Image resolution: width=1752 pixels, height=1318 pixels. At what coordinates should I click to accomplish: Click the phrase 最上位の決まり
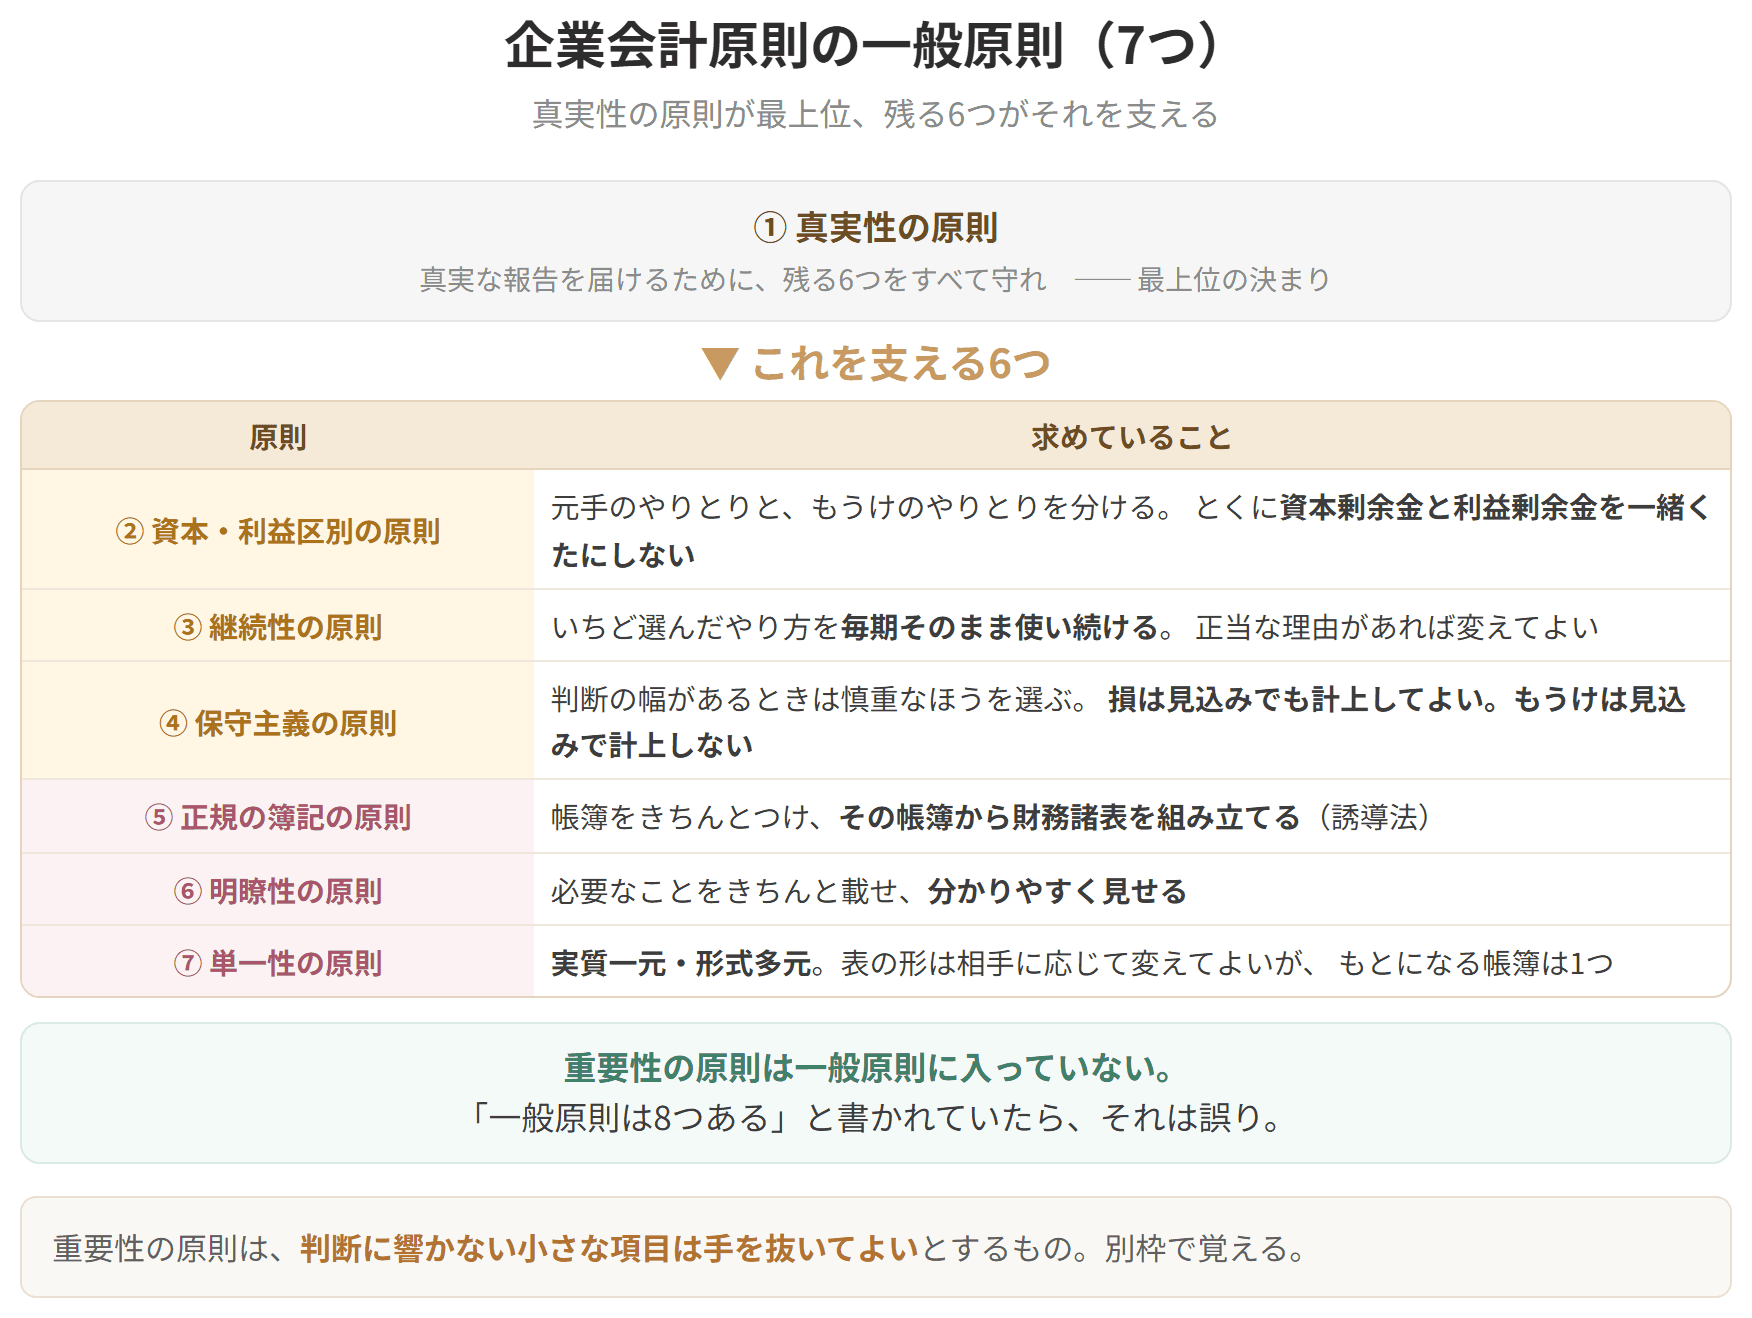(x=1233, y=279)
